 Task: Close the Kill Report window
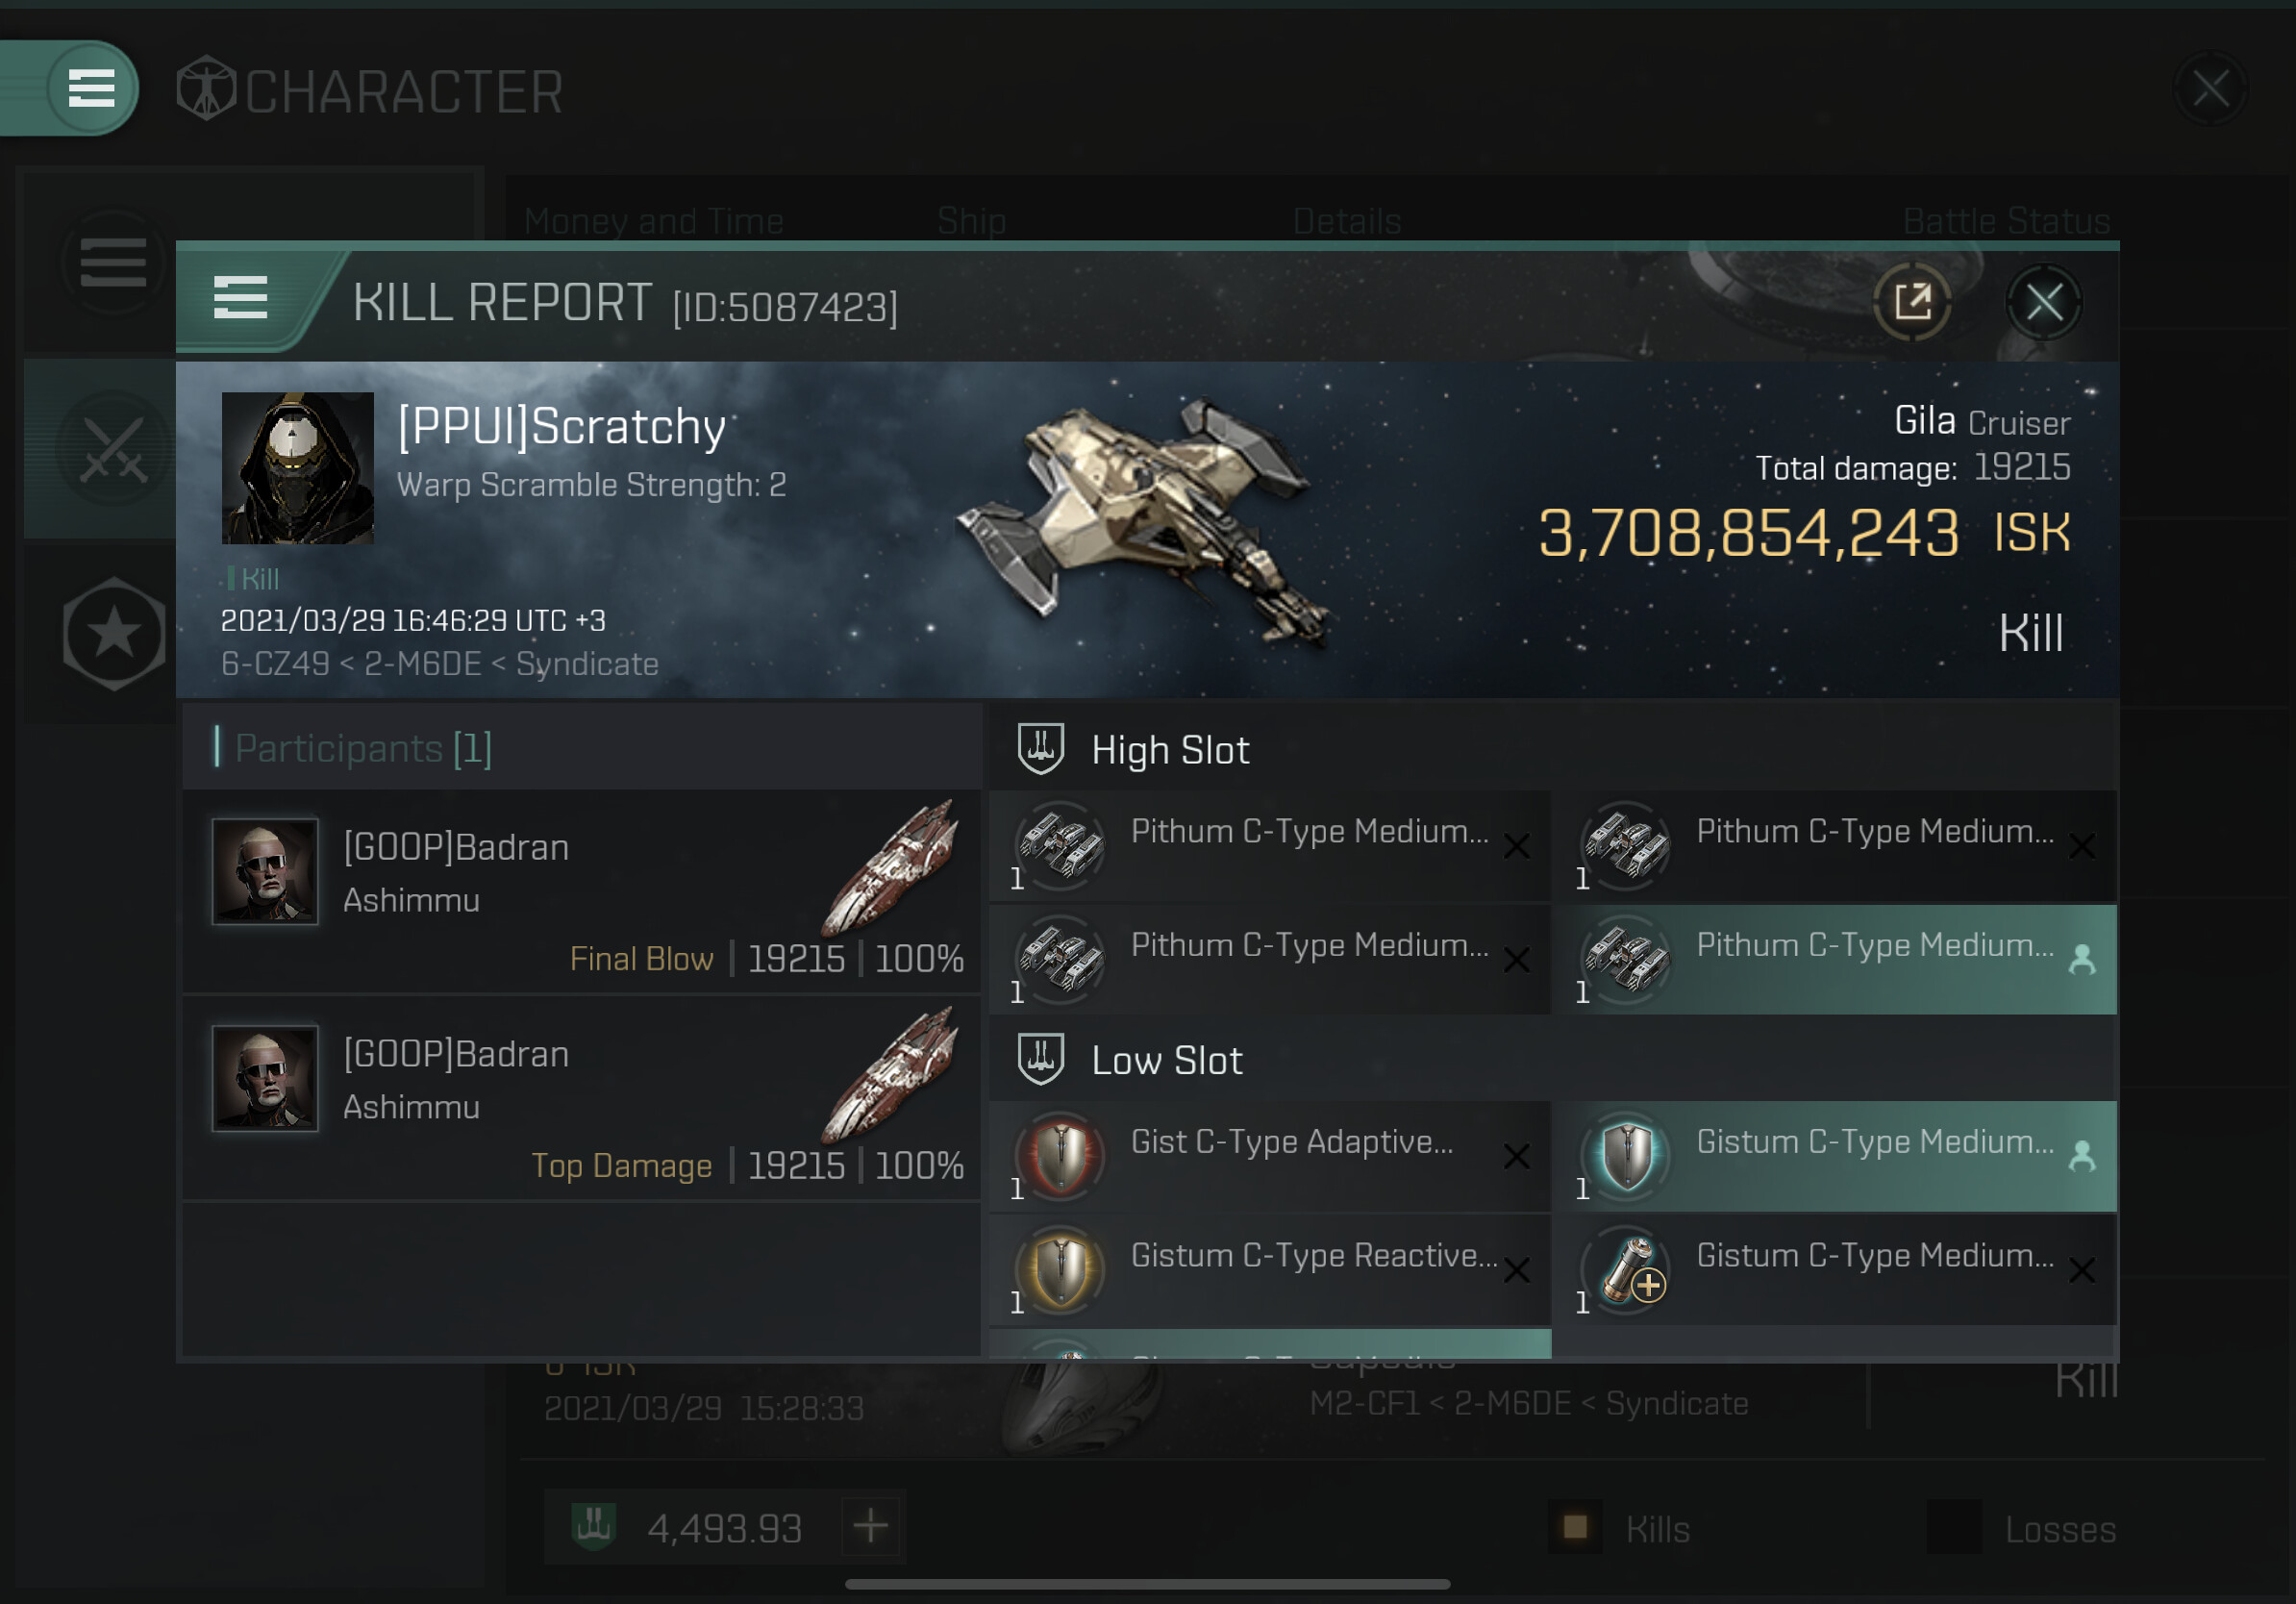[x=2043, y=302]
